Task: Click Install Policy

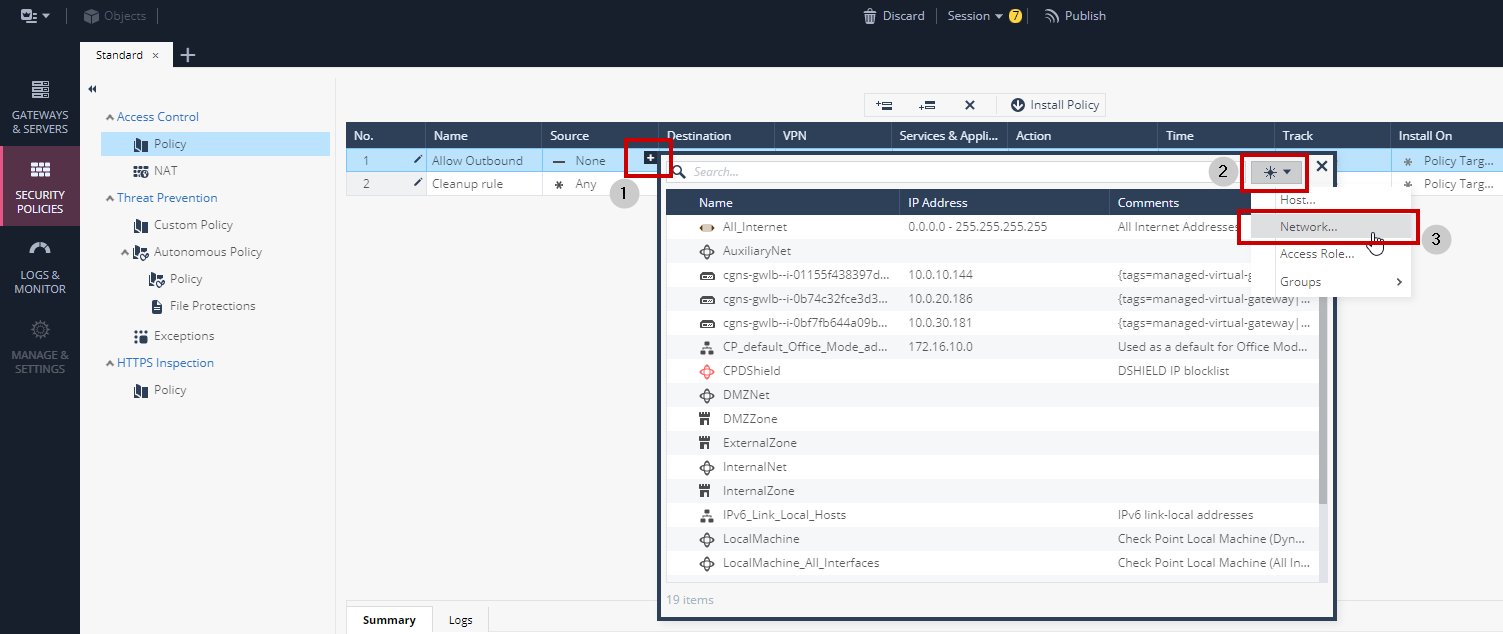Action: 1051,104
